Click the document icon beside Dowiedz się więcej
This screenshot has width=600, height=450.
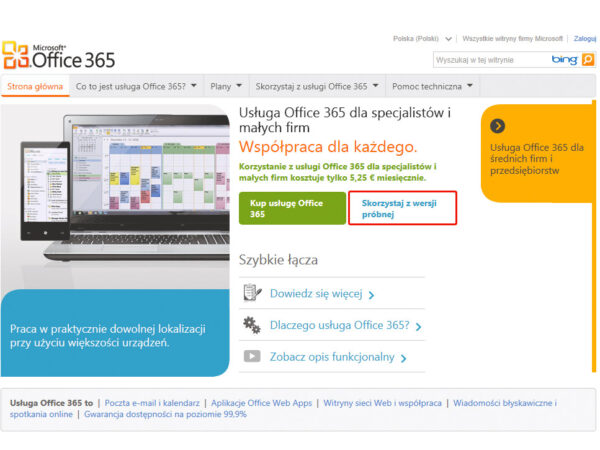pos(252,294)
